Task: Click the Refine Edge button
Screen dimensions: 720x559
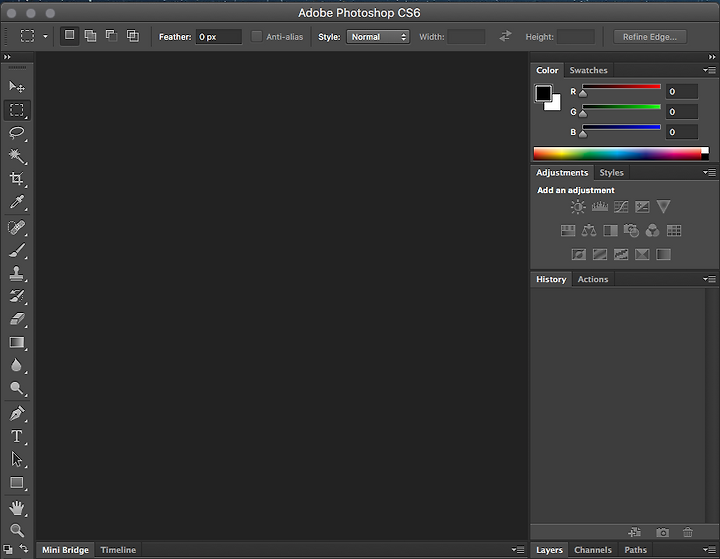Action: click(x=650, y=37)
